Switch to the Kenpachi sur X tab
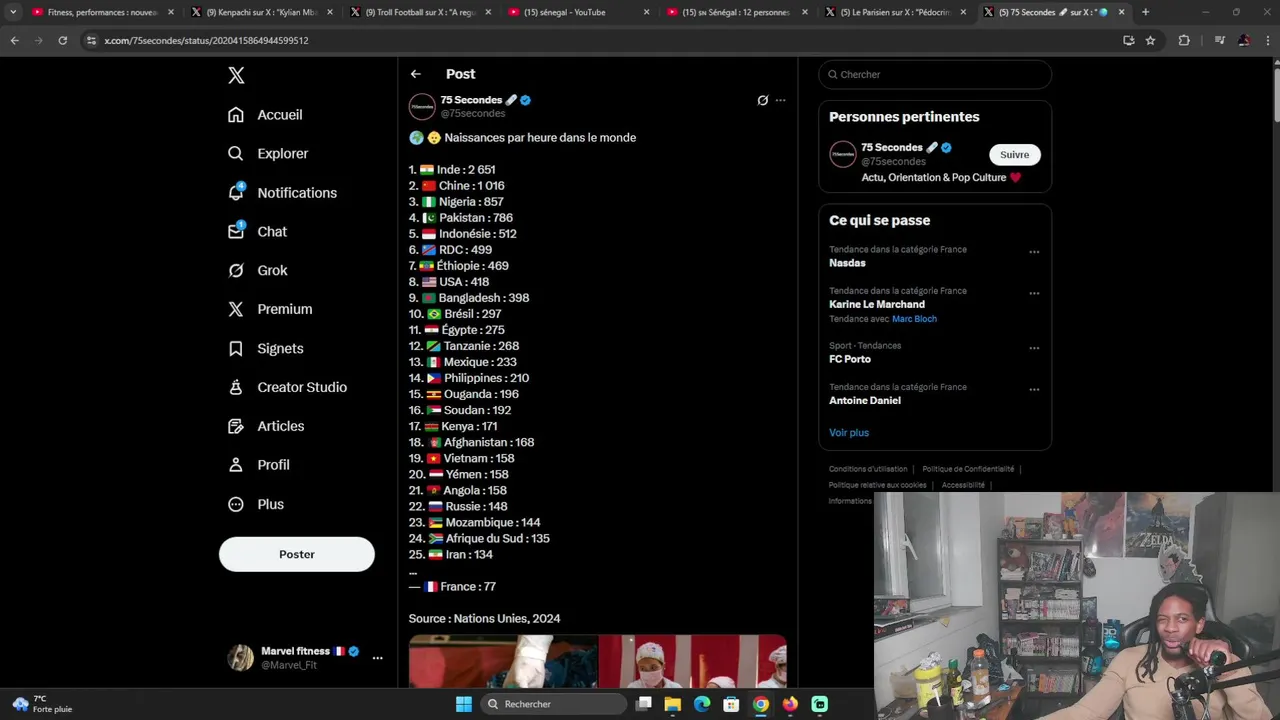 coord(260,12)
